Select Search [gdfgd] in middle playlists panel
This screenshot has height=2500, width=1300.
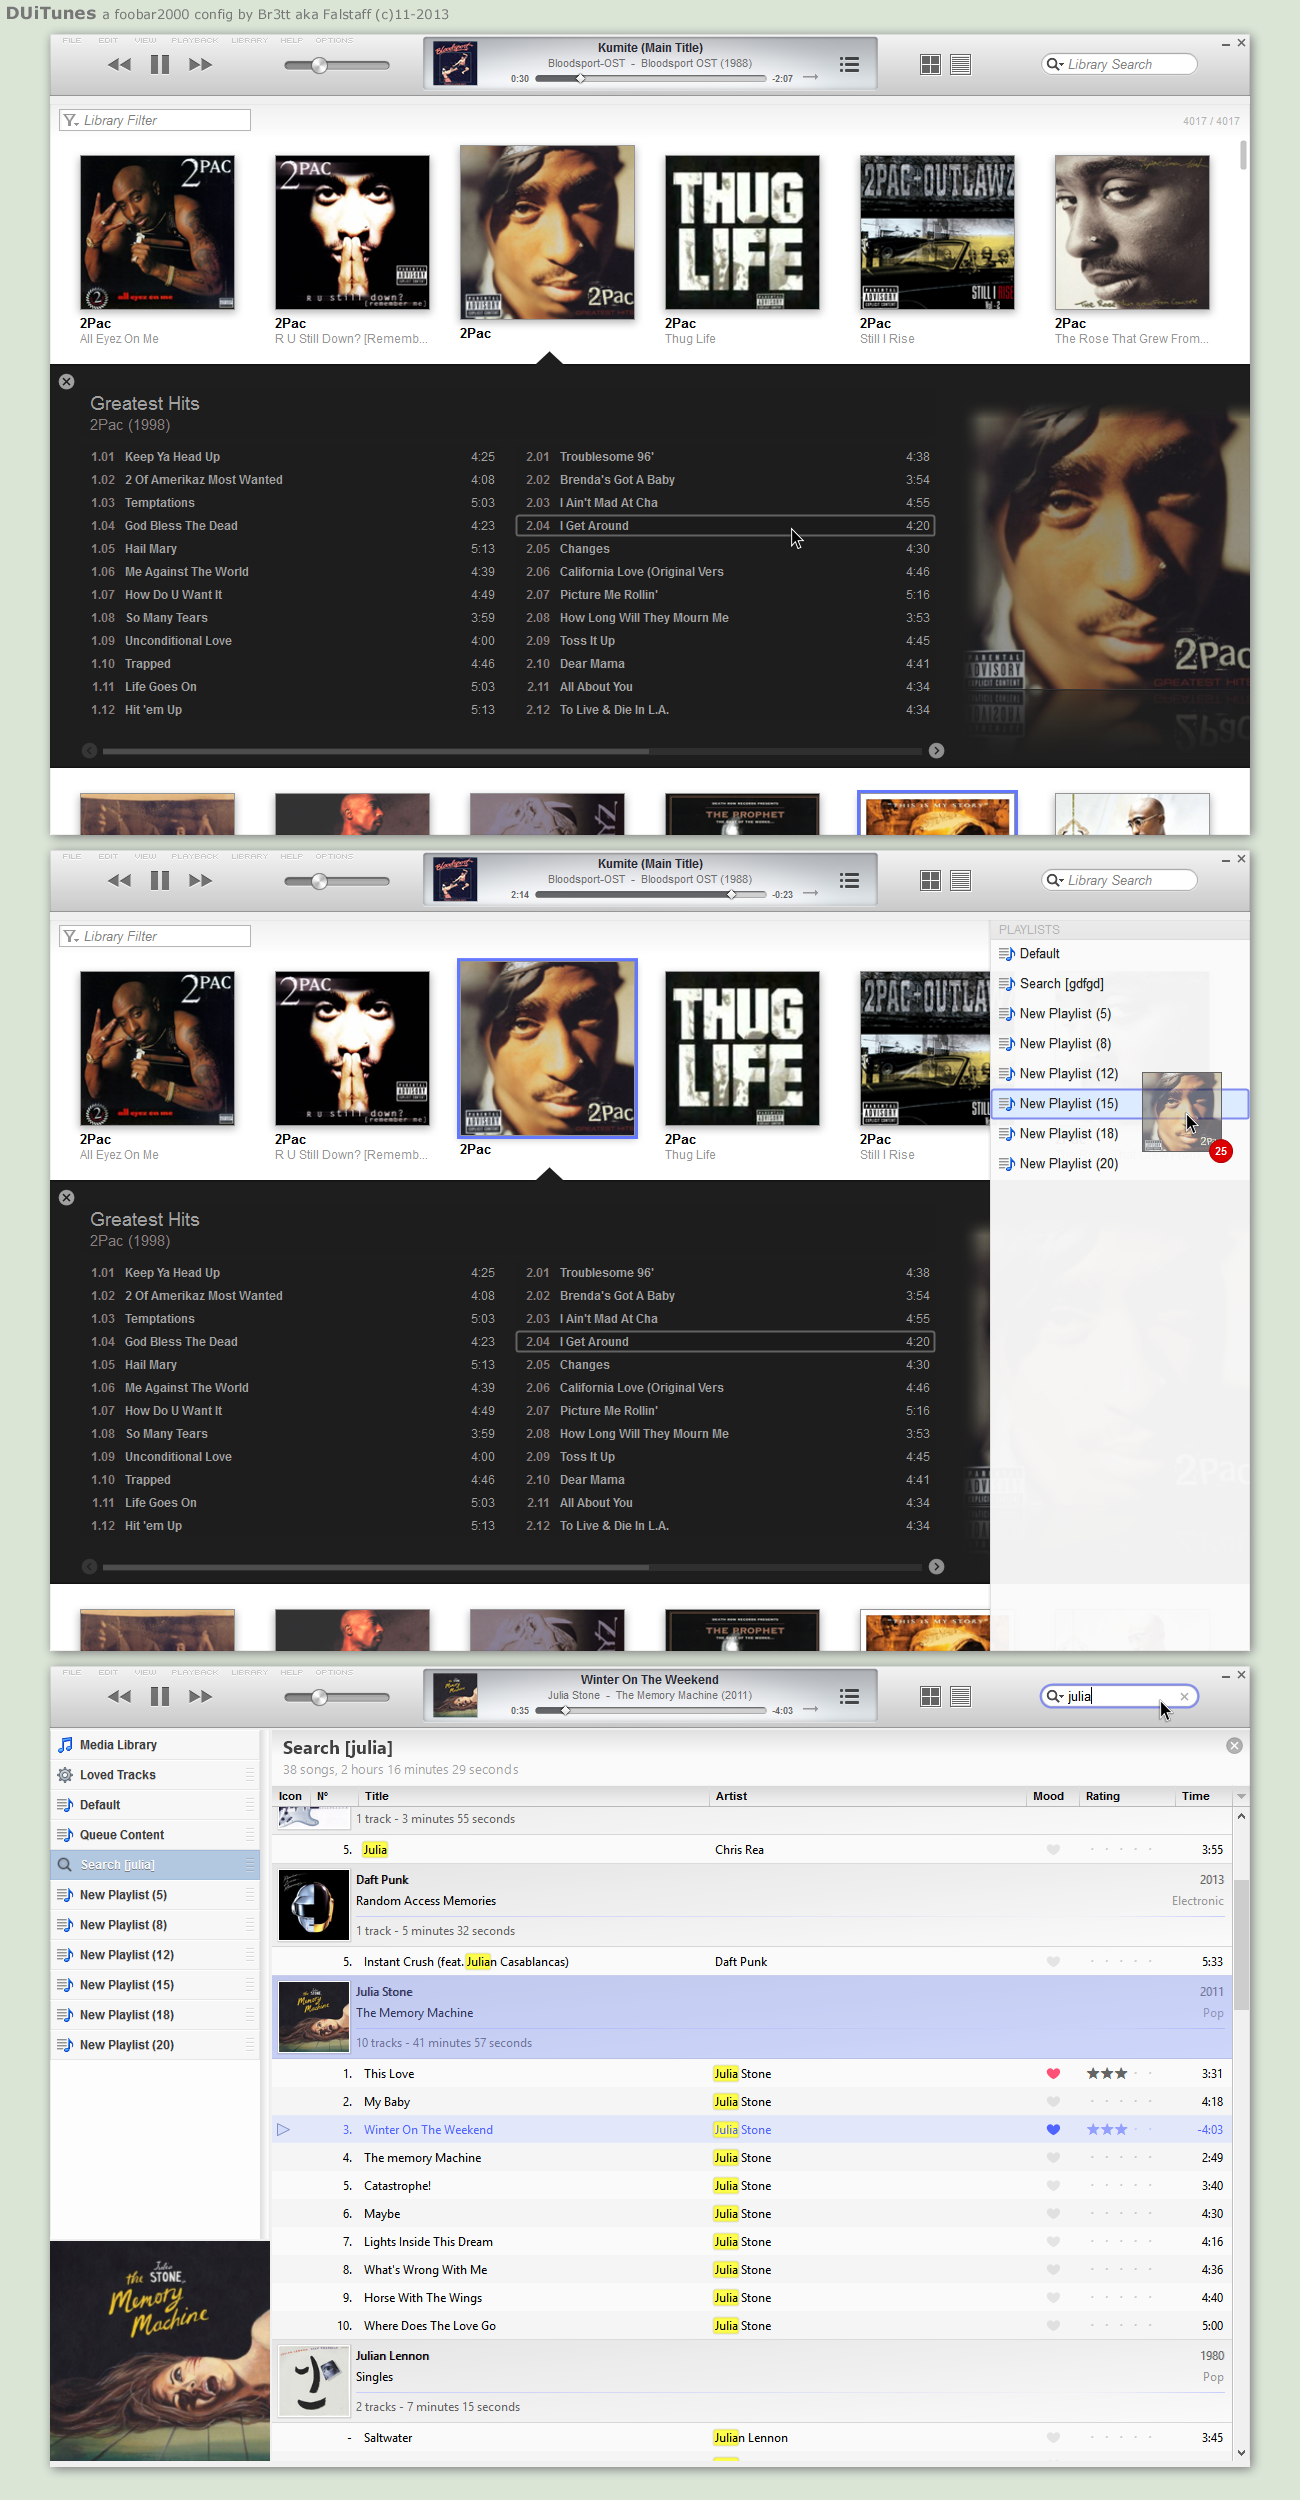point(1120,984)
